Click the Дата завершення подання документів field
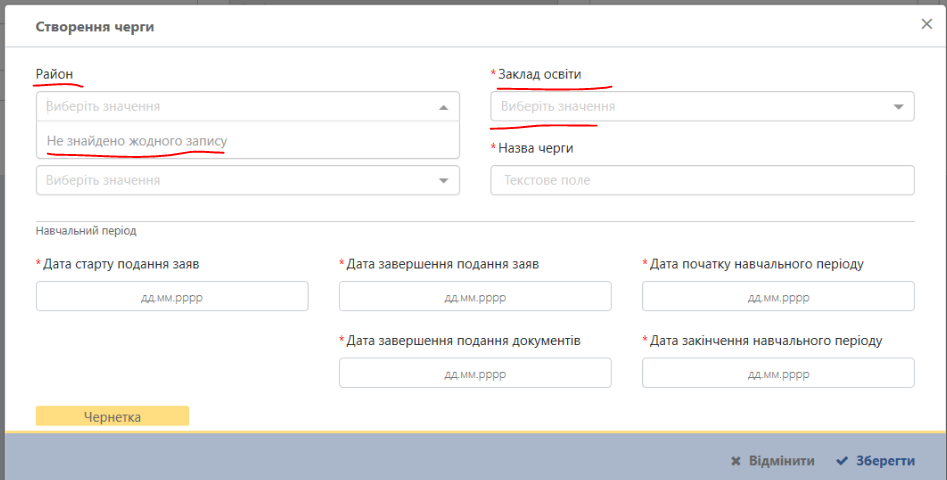947x480 pixels. [x=475, y=373]
